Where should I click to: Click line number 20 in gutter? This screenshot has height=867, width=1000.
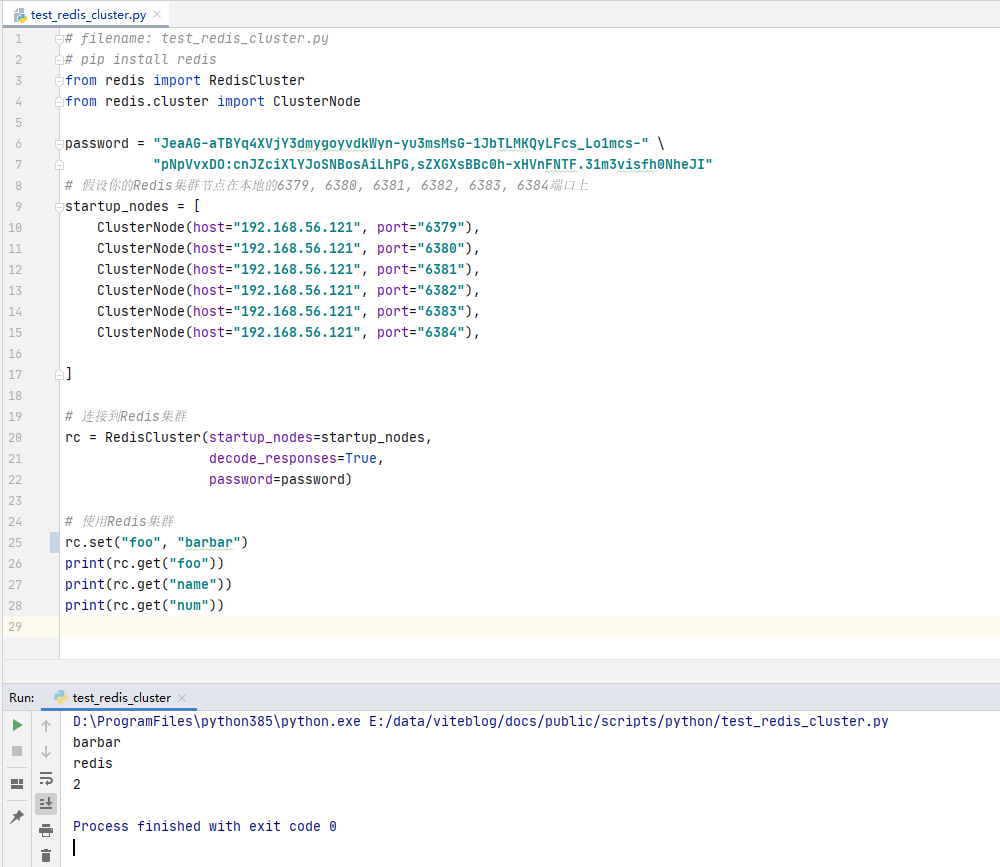pos(15,438)
